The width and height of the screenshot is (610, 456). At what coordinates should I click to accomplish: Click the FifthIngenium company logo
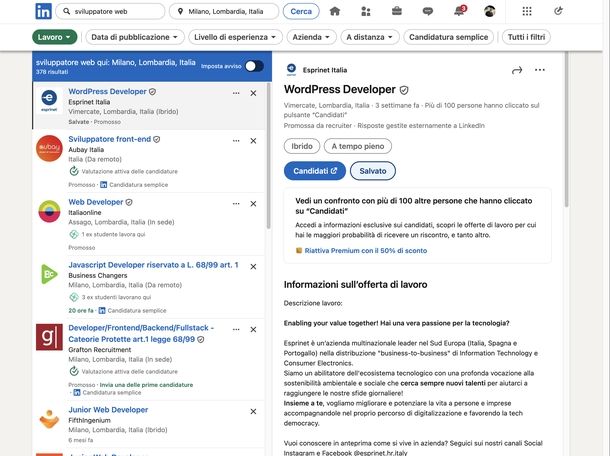point(49,419)
